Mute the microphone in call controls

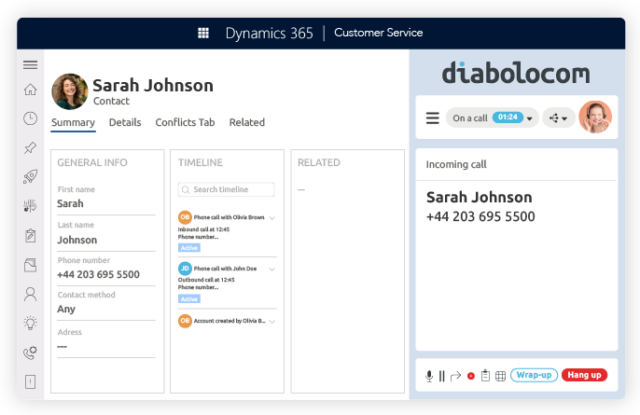(x=429, y=376)
